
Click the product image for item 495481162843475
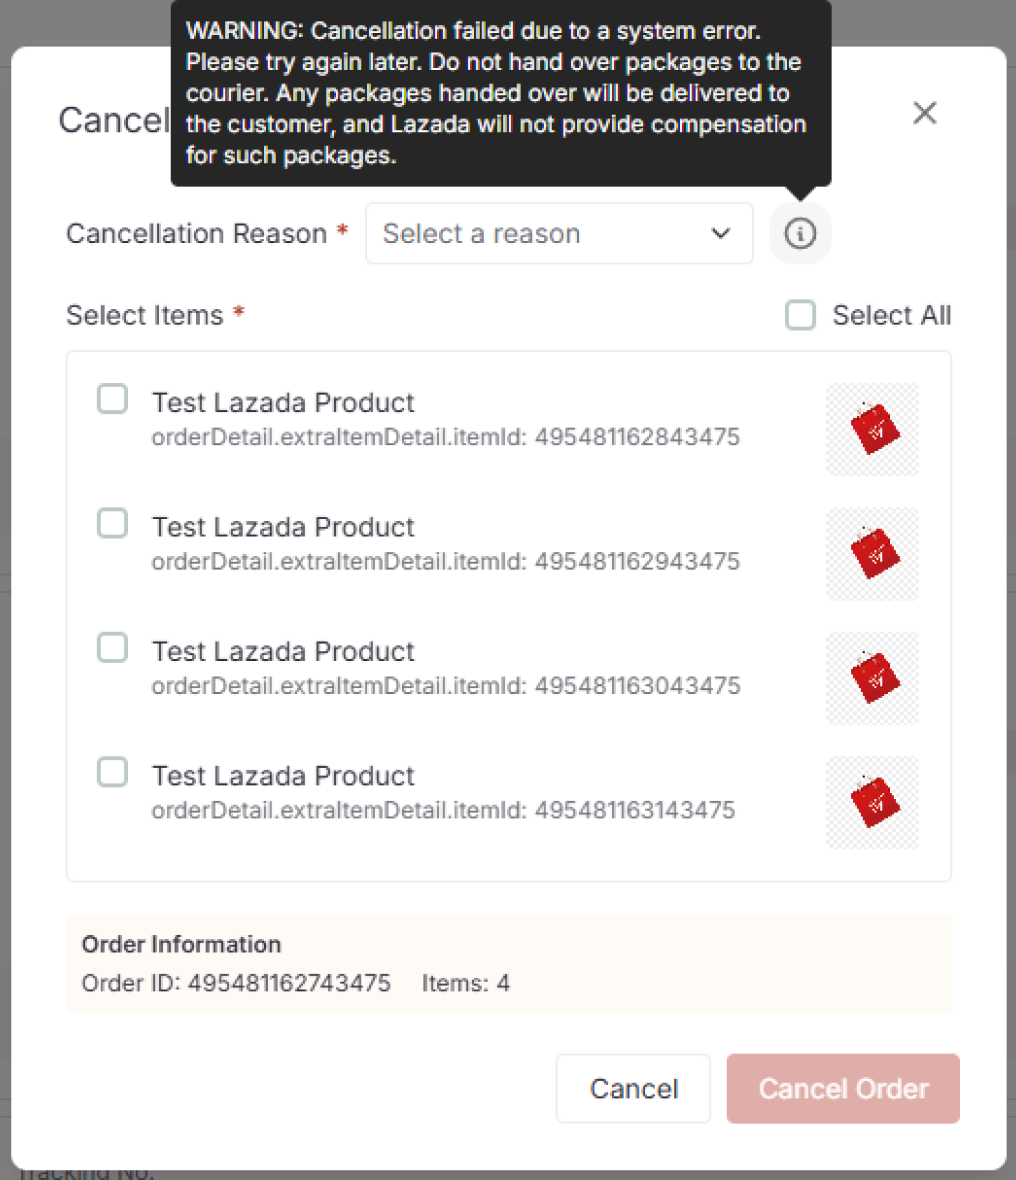pyautogui.click(x=871, y=429)
